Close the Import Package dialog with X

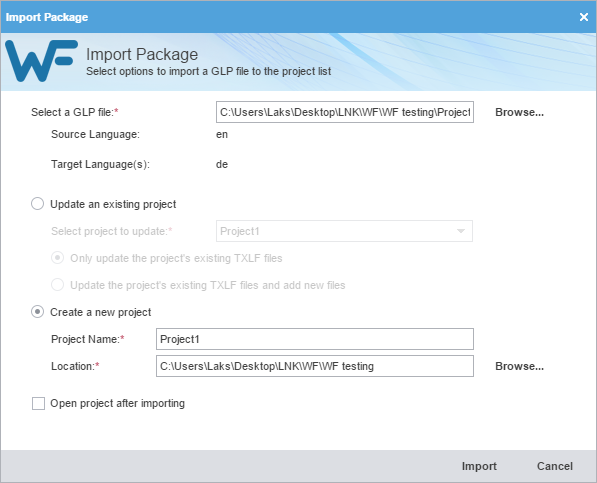pyautogui.click(x=583, y=17)
